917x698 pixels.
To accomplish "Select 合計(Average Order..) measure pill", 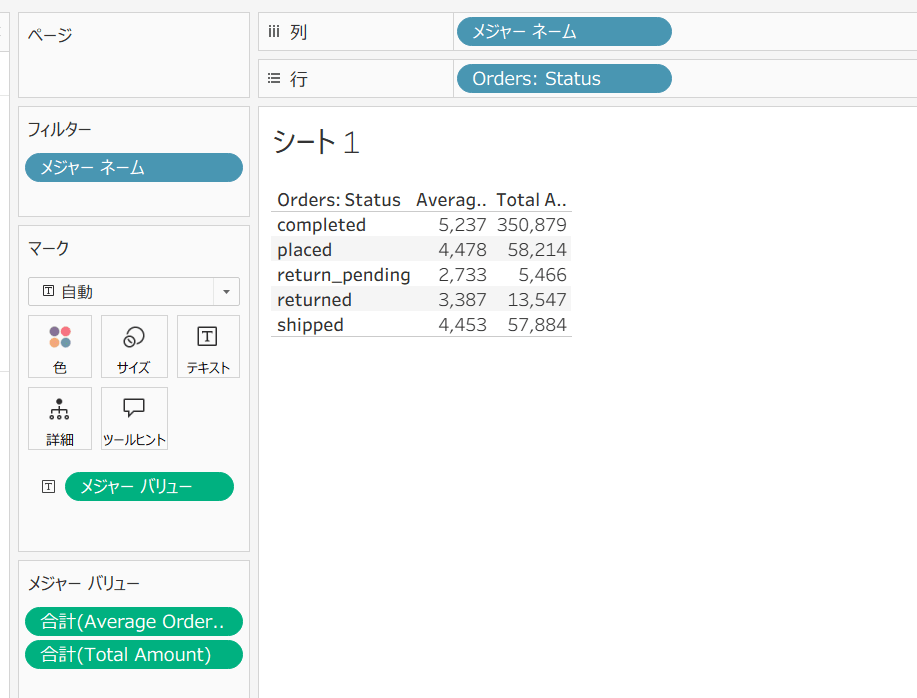I will pos(133,622).
